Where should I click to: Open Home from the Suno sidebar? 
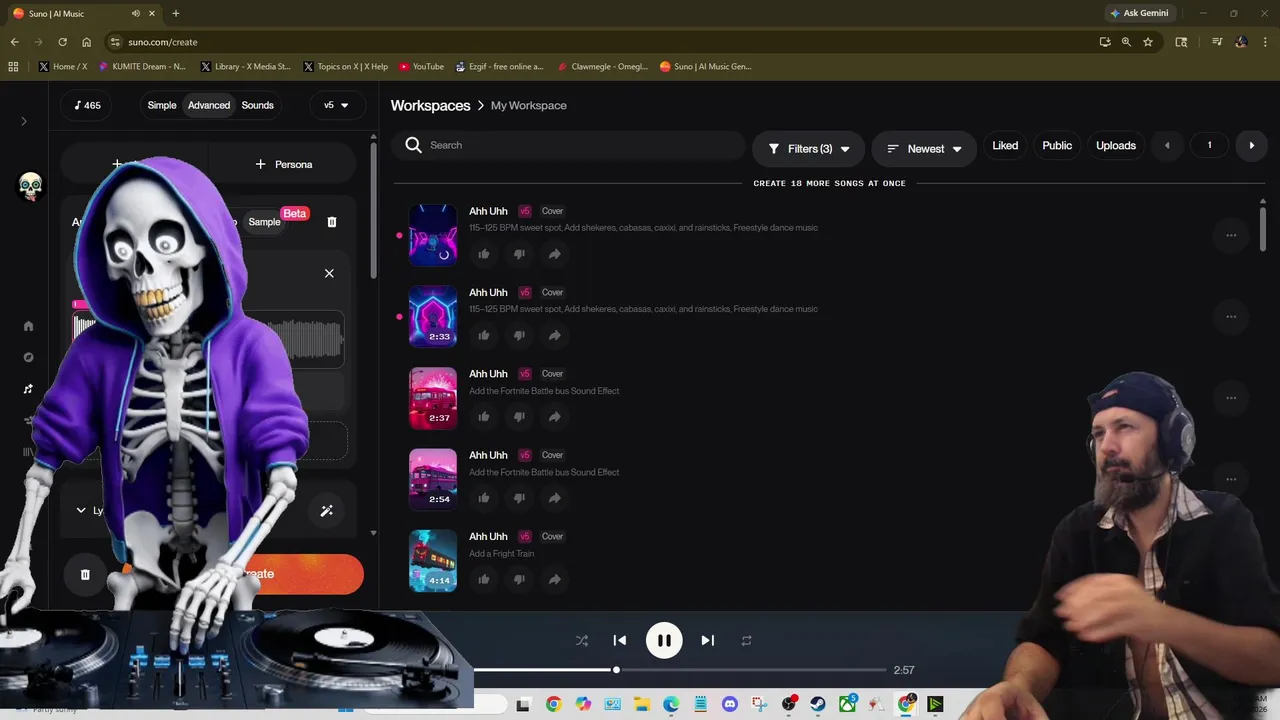coord(28,326)
